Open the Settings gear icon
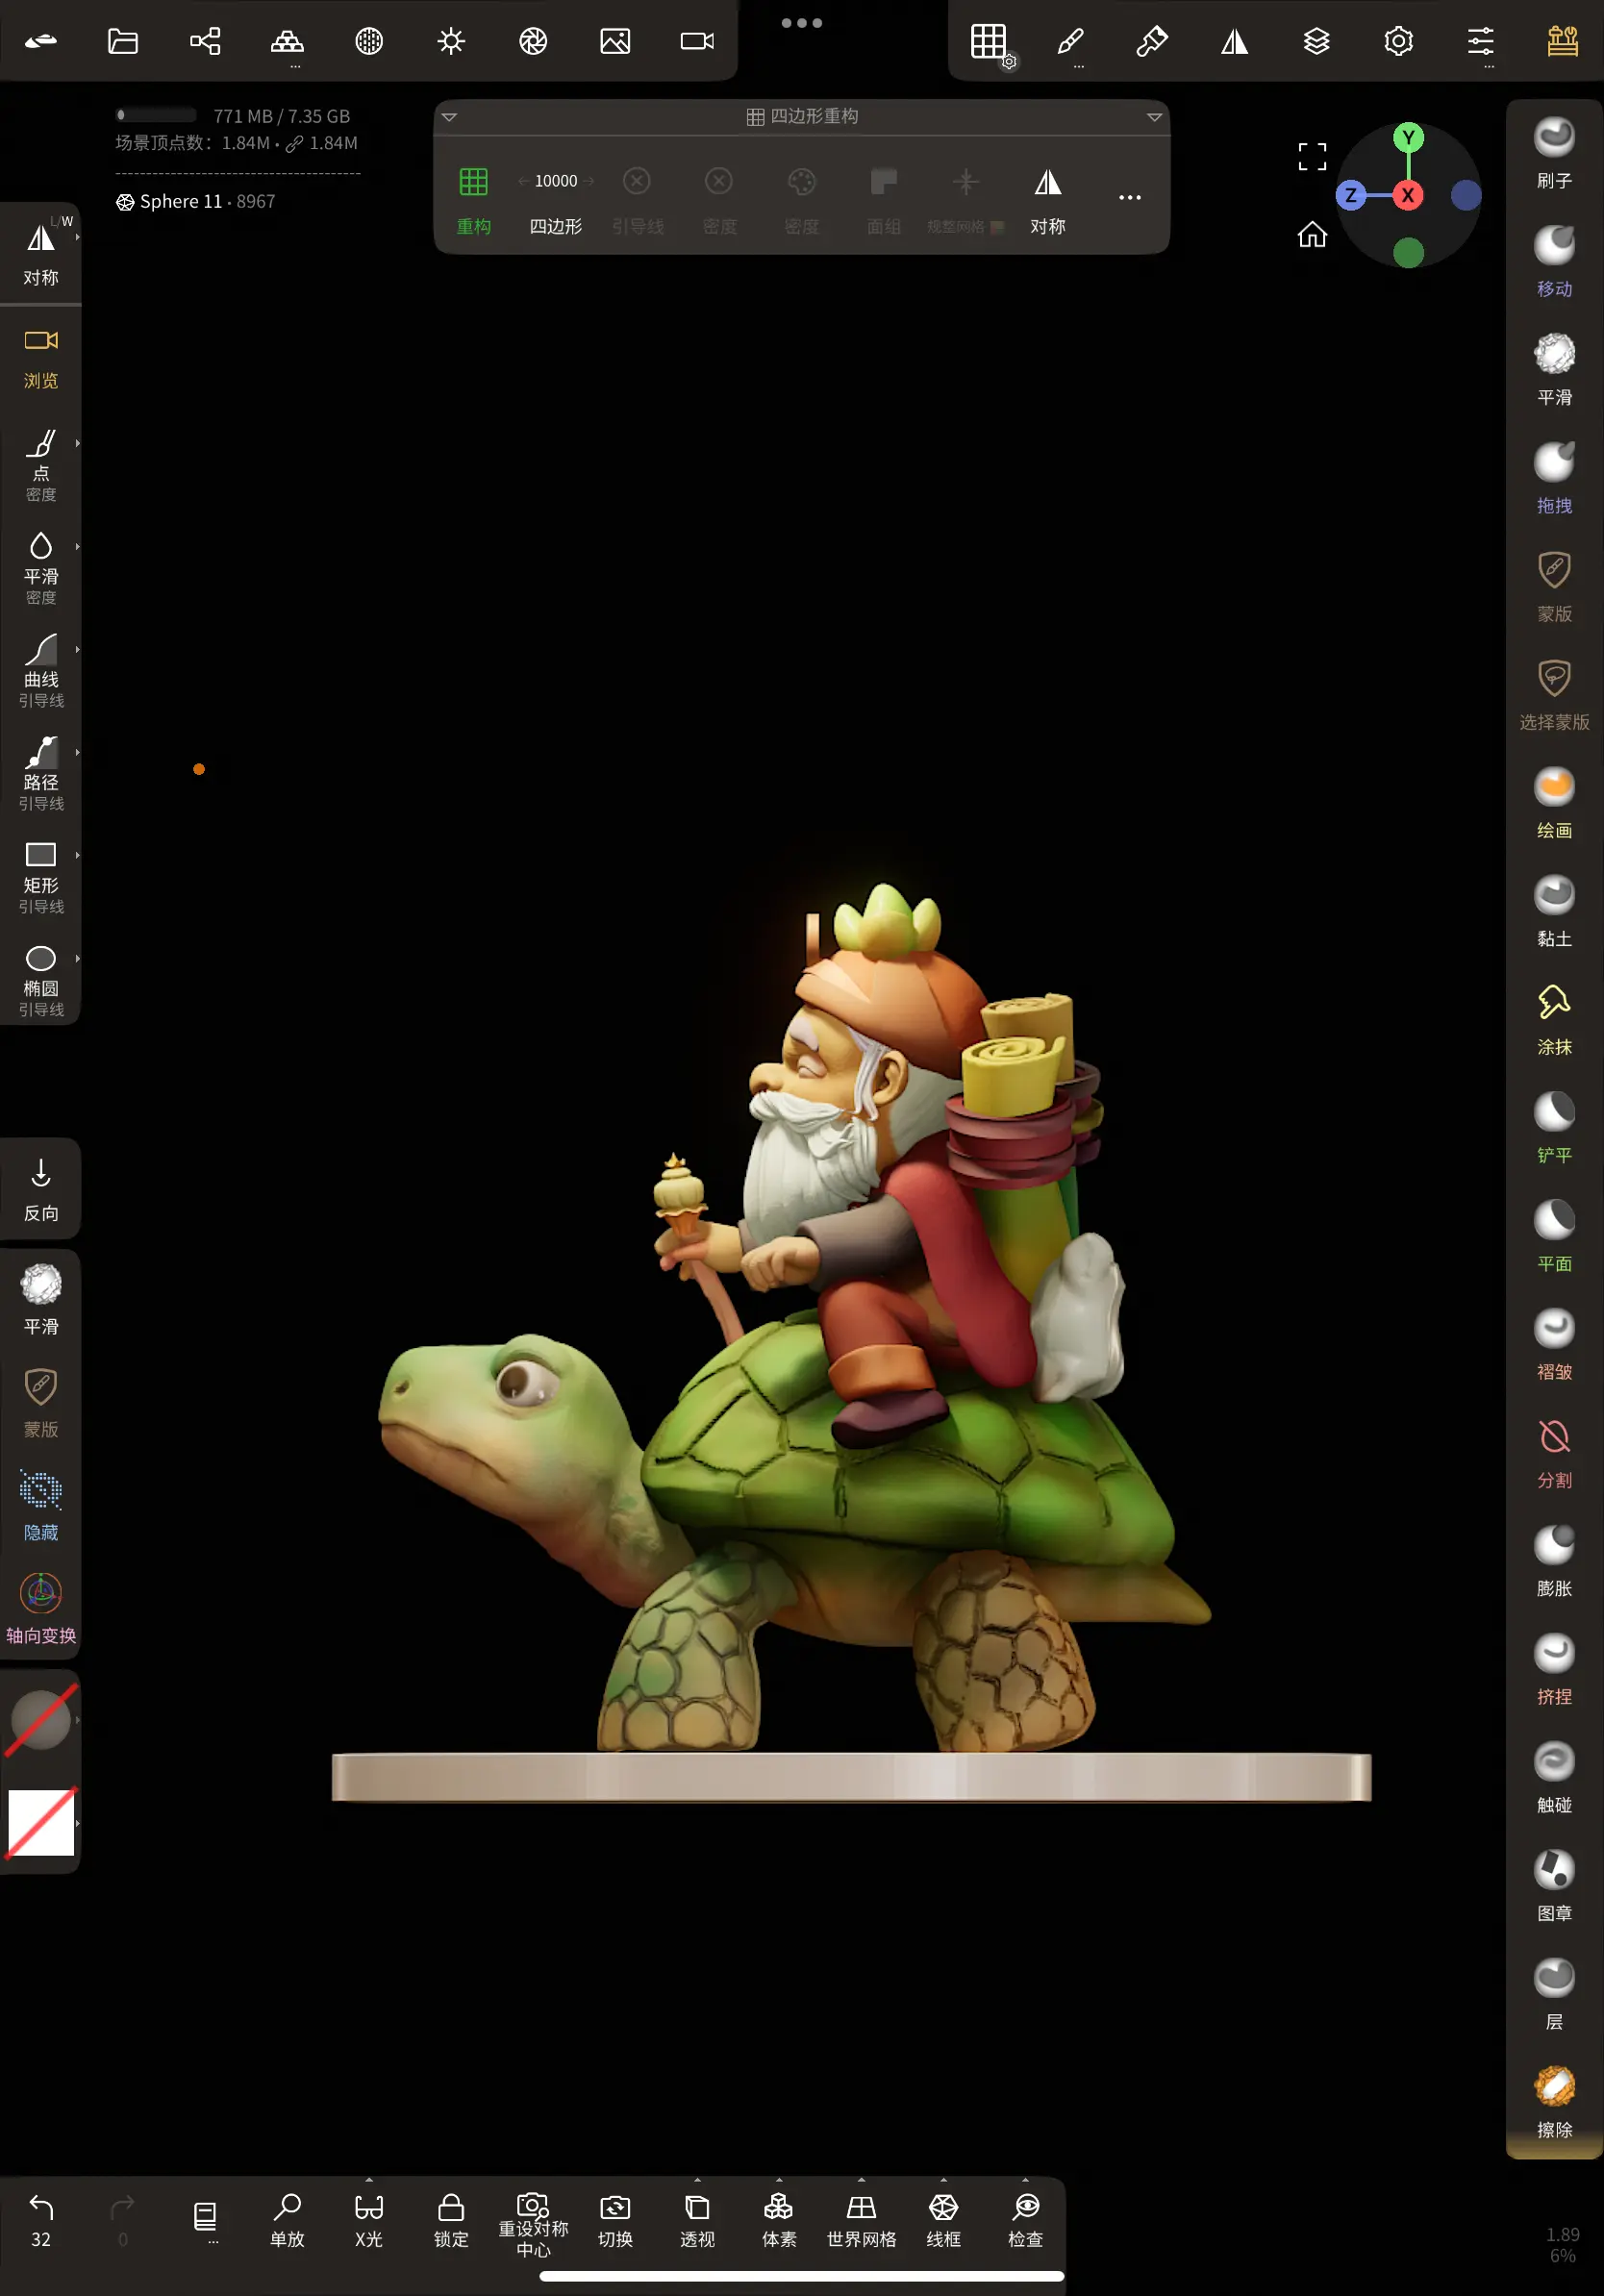Viewport: 1604px width, 2296px height. pyautogui.click(x=1398, y=41)
